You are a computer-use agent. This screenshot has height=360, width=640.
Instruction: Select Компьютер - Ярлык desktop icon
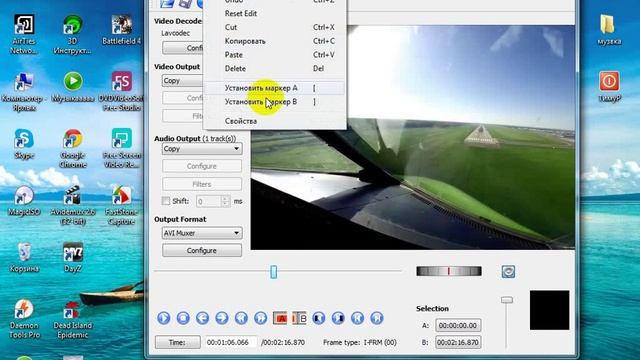(x=24, y=91)
